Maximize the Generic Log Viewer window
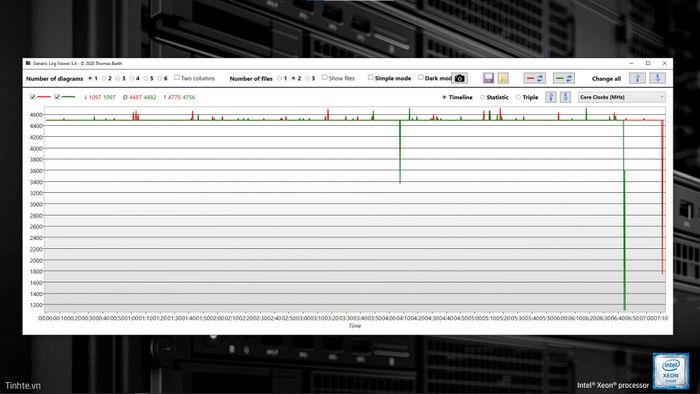The height and width of the screenshot is (394, 700). [x=648, y=63]
